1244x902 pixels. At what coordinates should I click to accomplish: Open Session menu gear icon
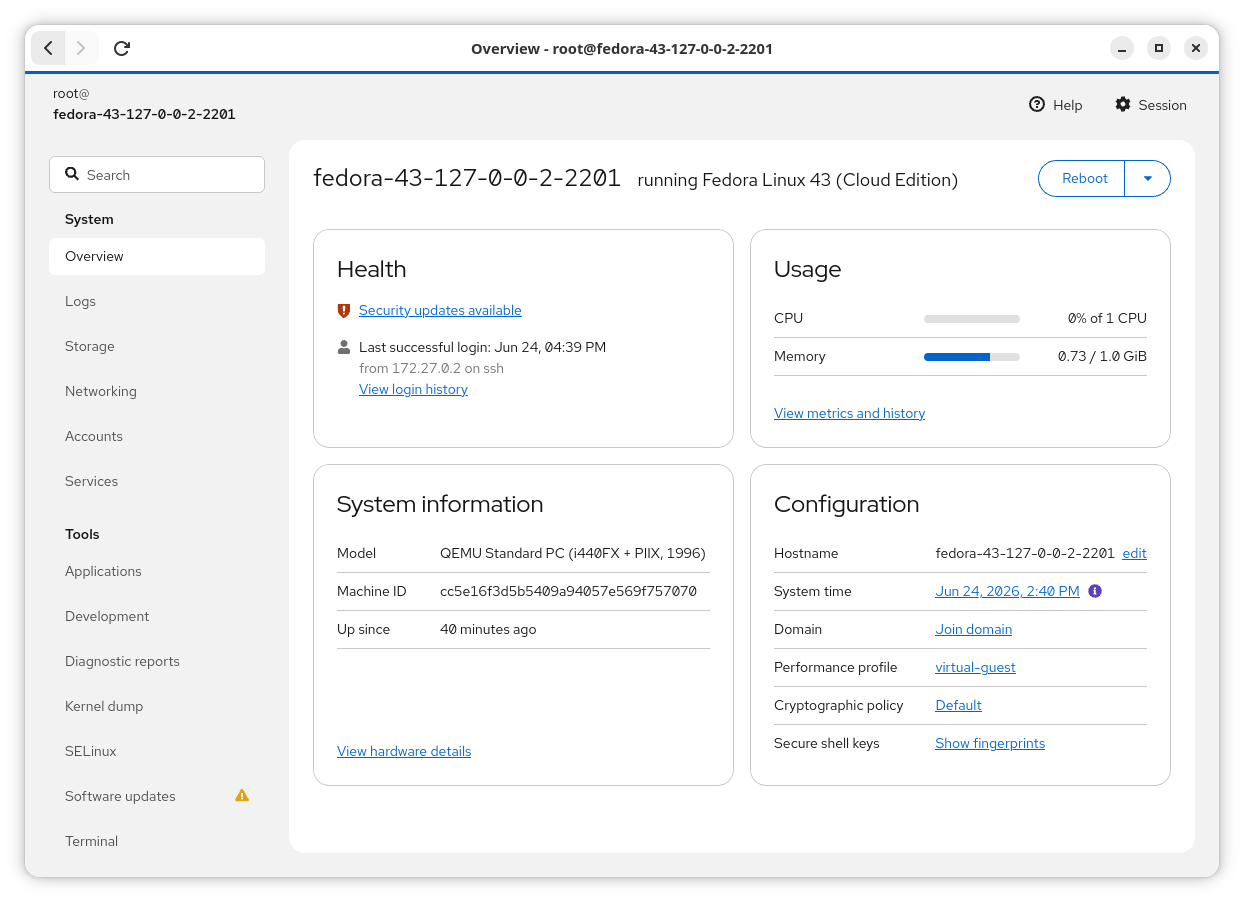pyautogui.click(x=1123, y=104)
